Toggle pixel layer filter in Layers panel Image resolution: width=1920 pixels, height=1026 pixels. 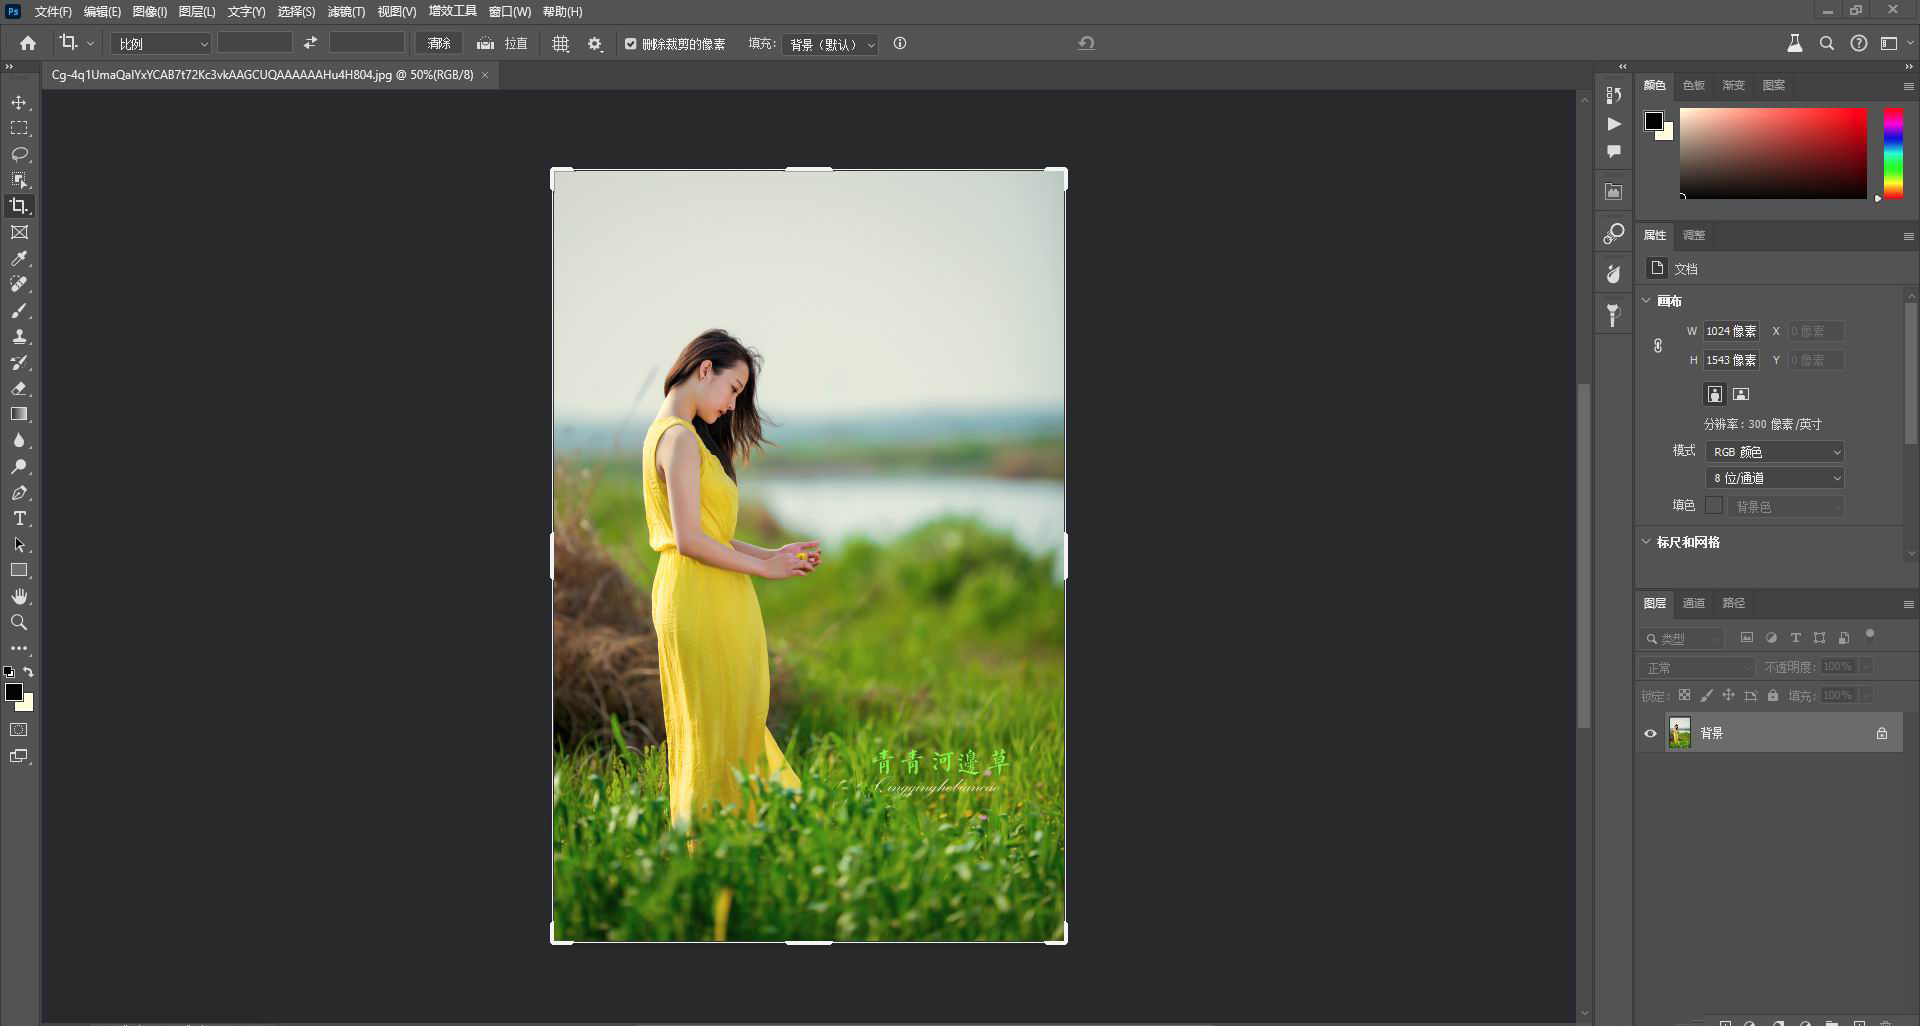[1747, 638]
